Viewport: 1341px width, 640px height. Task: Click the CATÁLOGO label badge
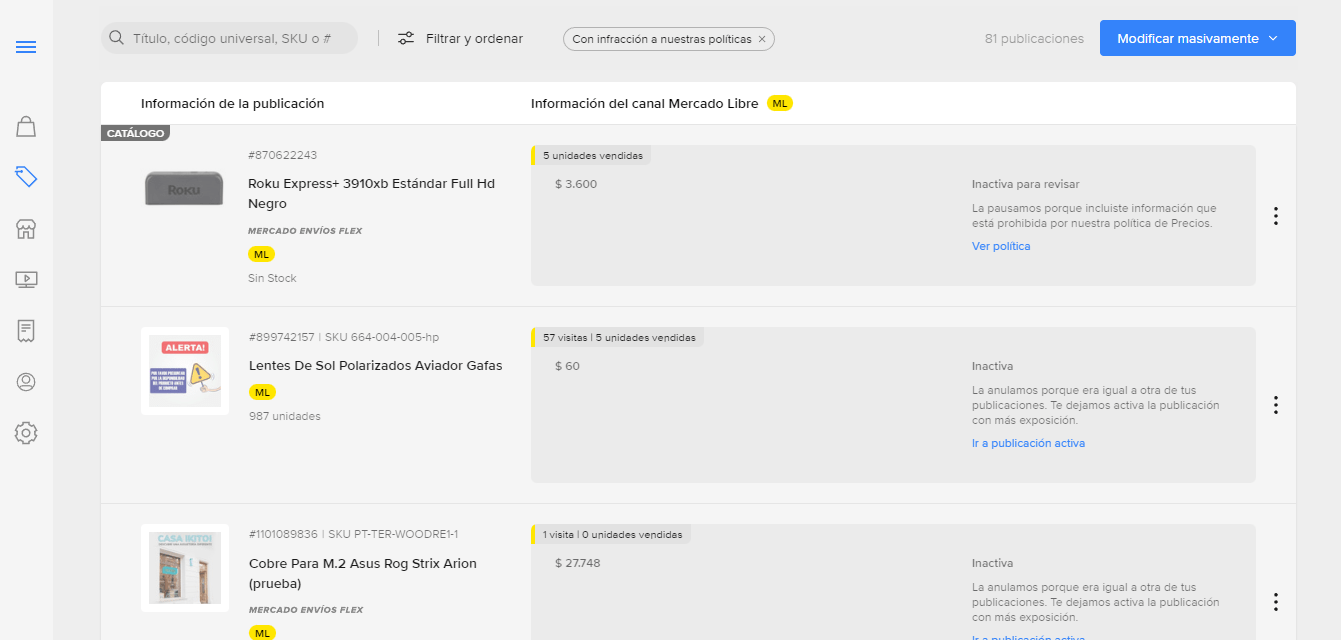coord(135,133)
